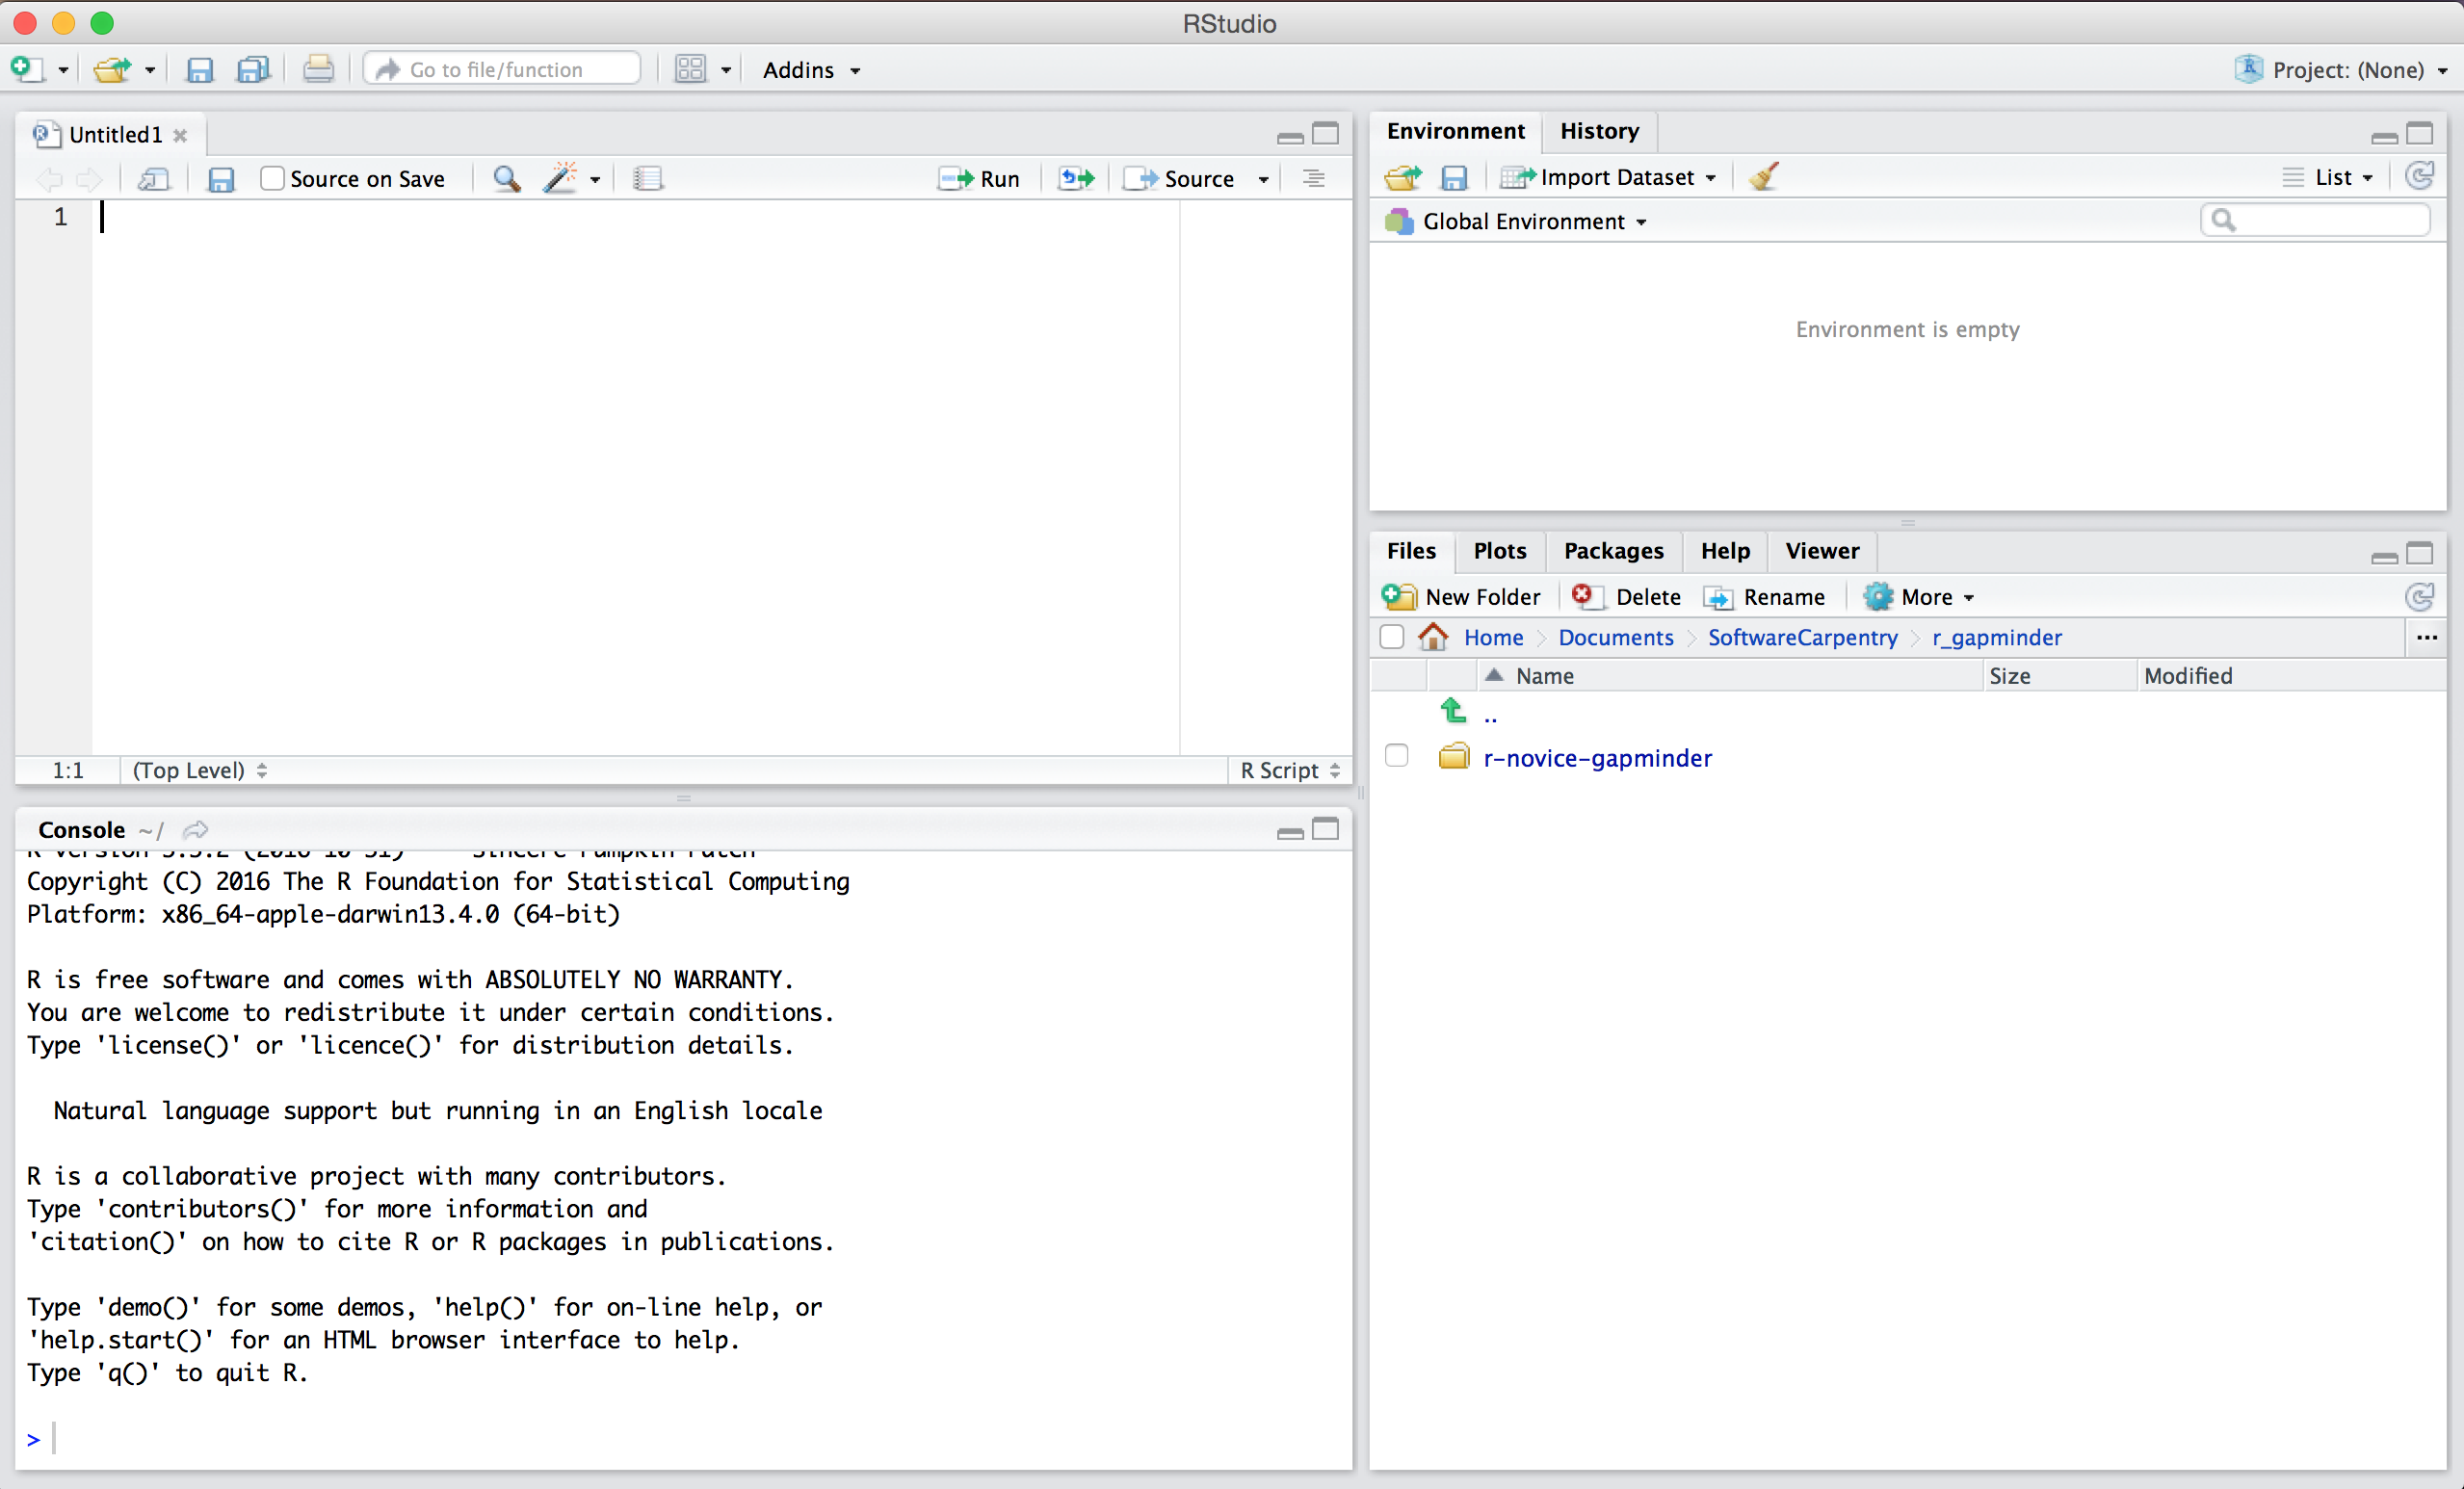Click the Run current line icon
This screenshot has width=2464, height=1489.
[x=979, y=178]
